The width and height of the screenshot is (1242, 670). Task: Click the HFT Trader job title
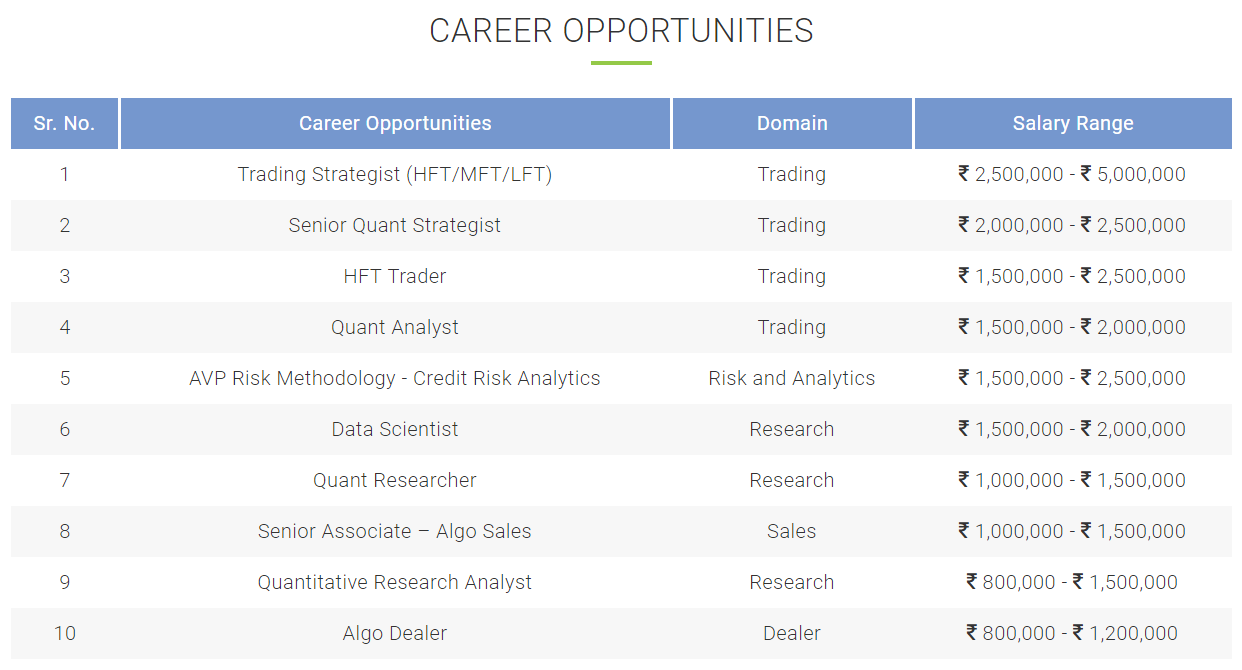[x=395, y=276]
